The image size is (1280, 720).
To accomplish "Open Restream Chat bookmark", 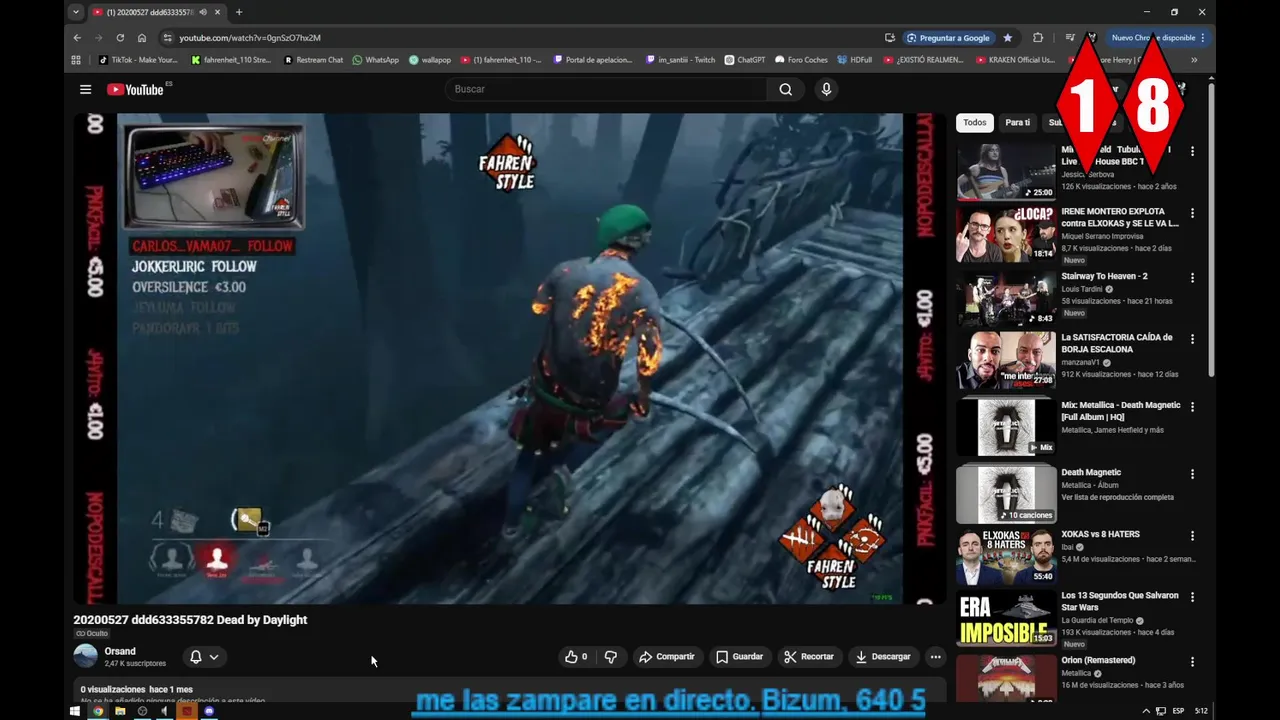I will pos(314,60).
